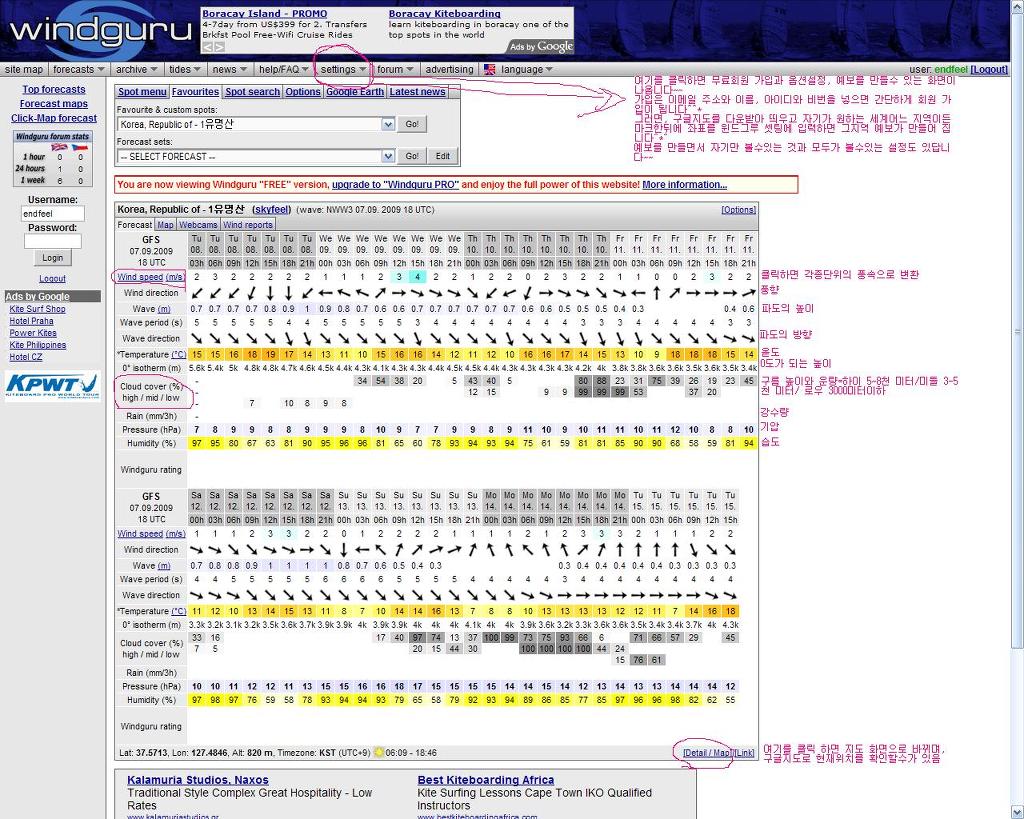Image resolution: width=1024 pixels, height=819 pixels.
Task: Open the Boracay Kiteboarding ad
Action: 445,13
